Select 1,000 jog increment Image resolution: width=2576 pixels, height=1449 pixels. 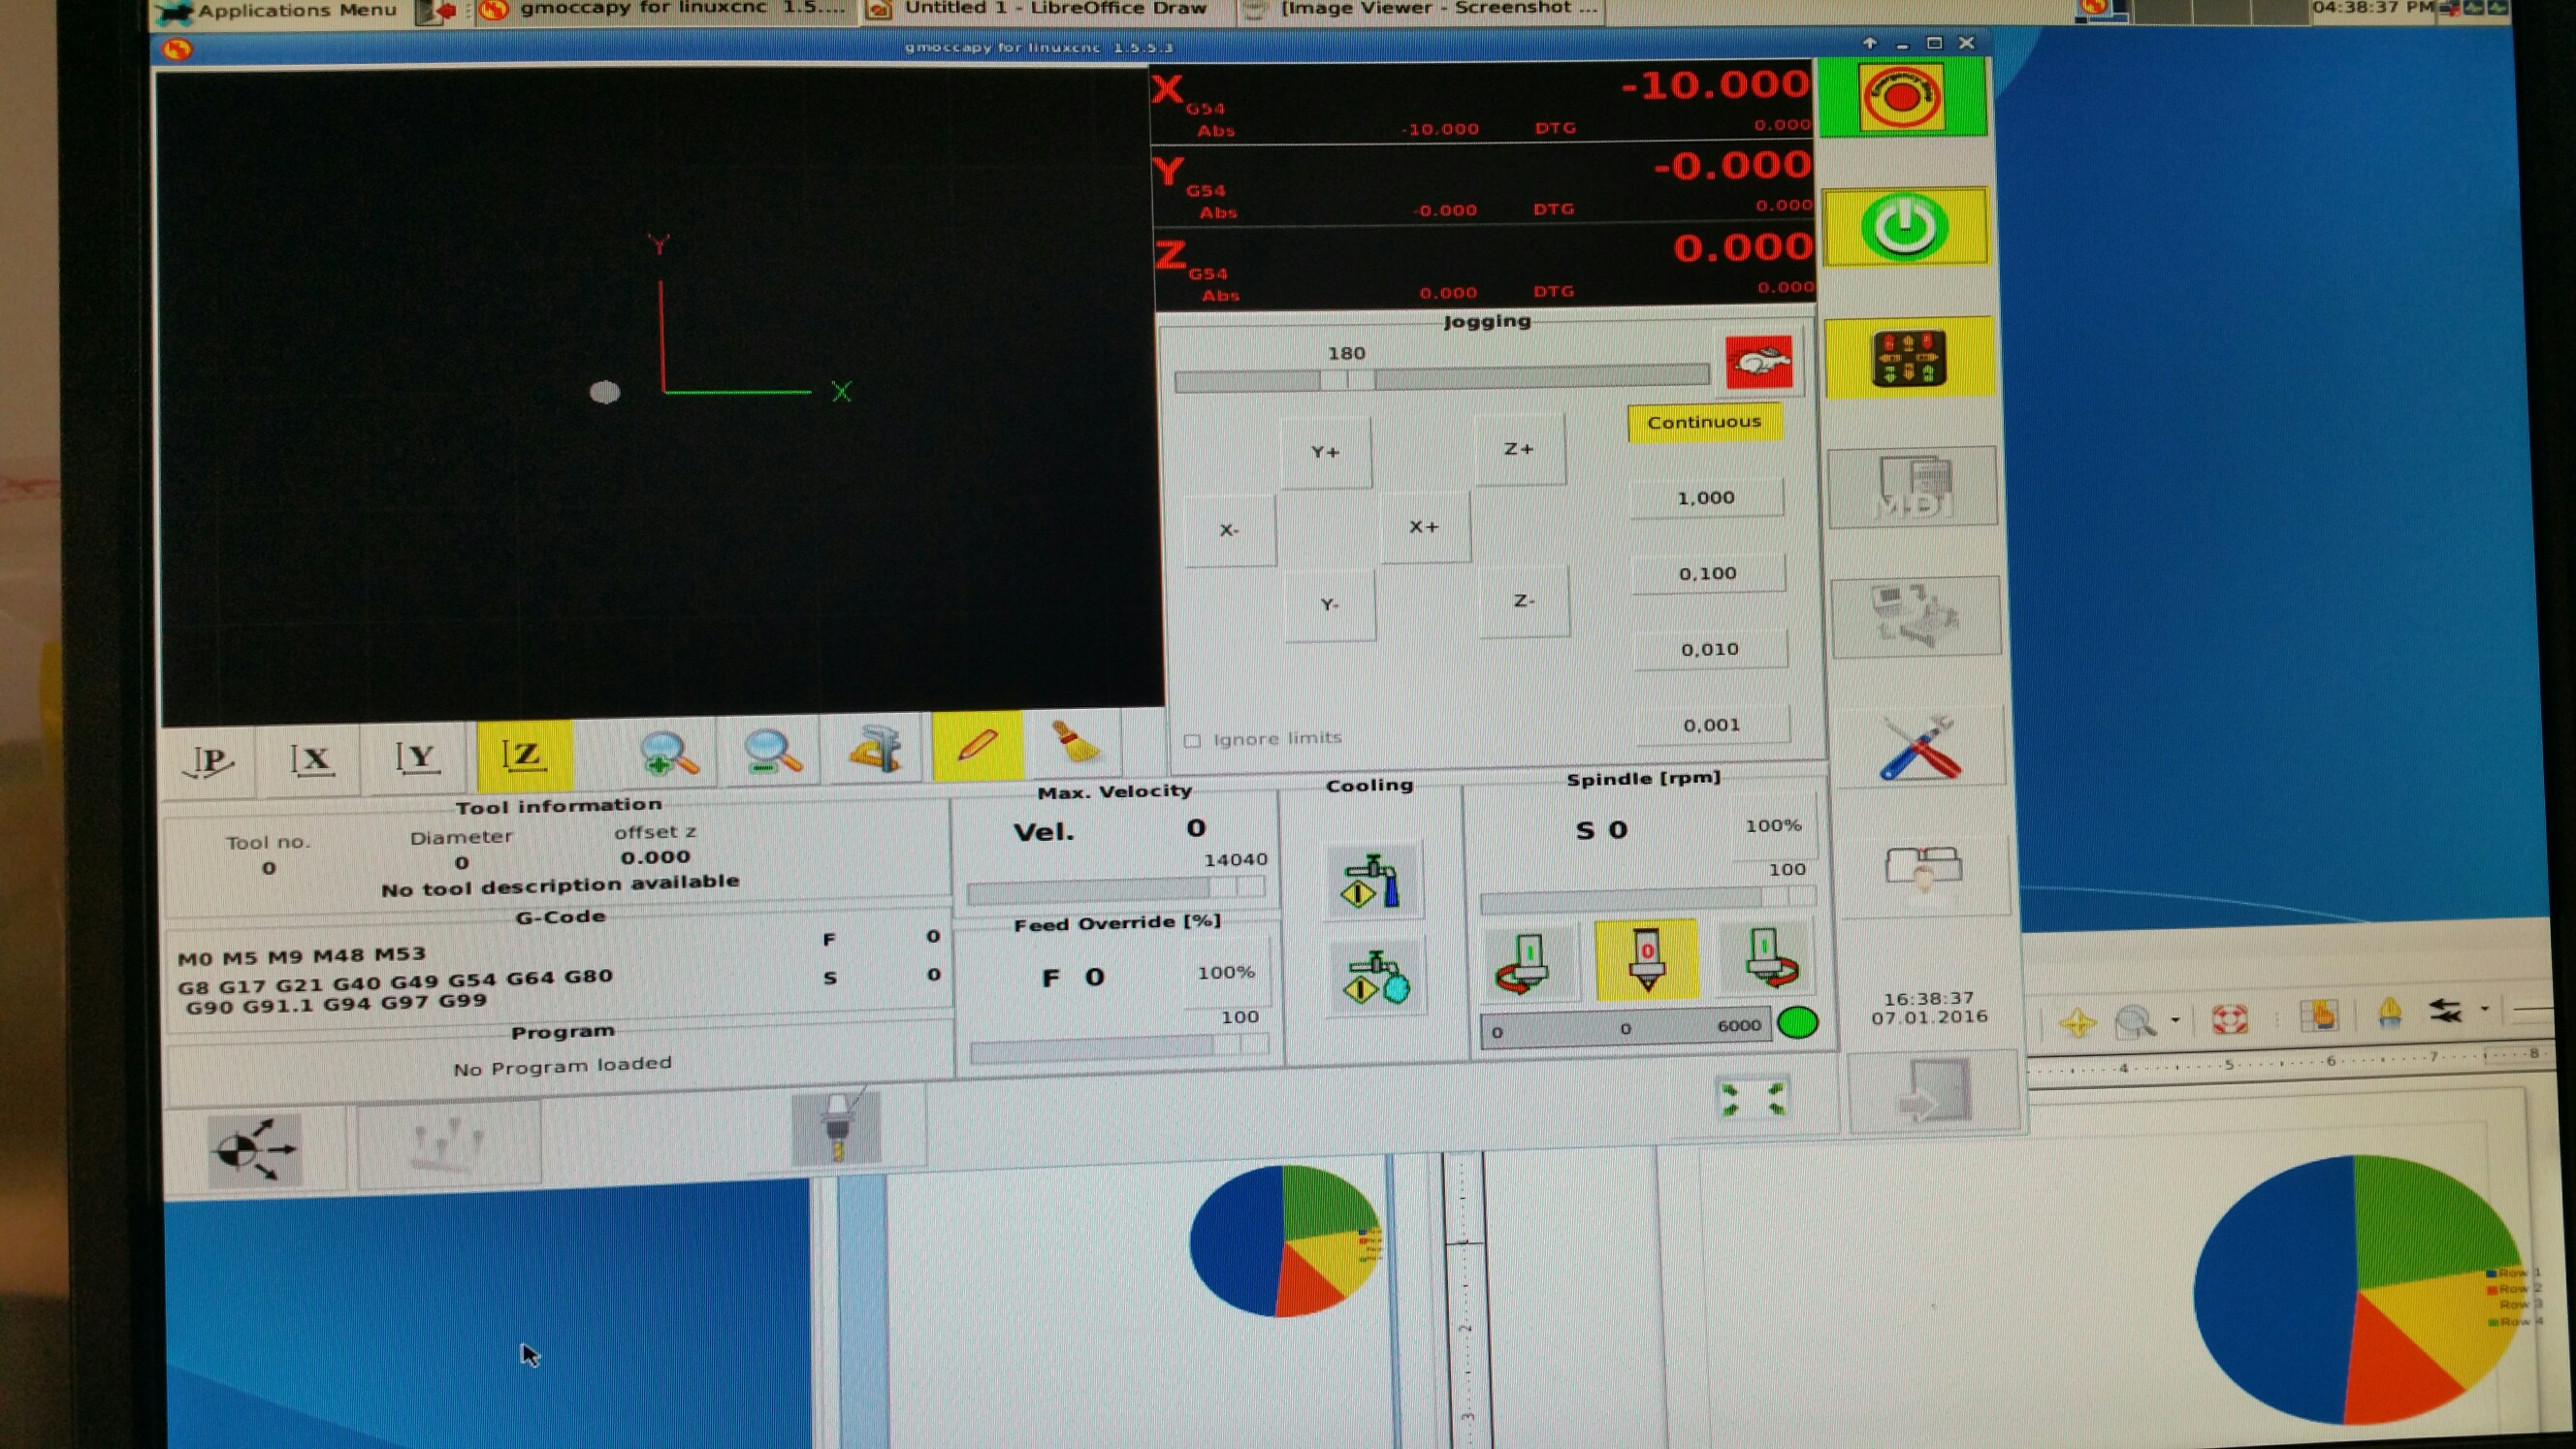1706,497
